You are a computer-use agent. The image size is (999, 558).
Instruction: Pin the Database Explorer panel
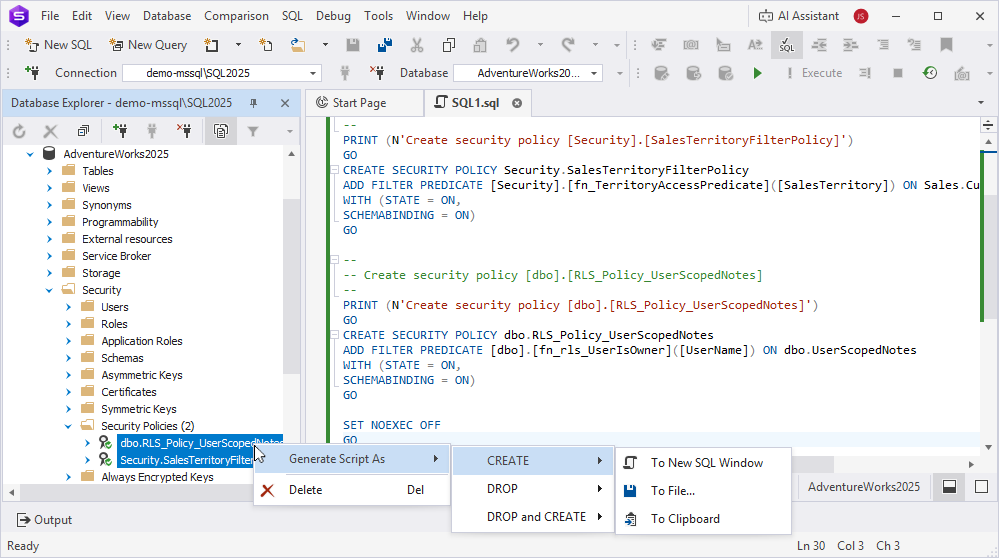[254, 103]
